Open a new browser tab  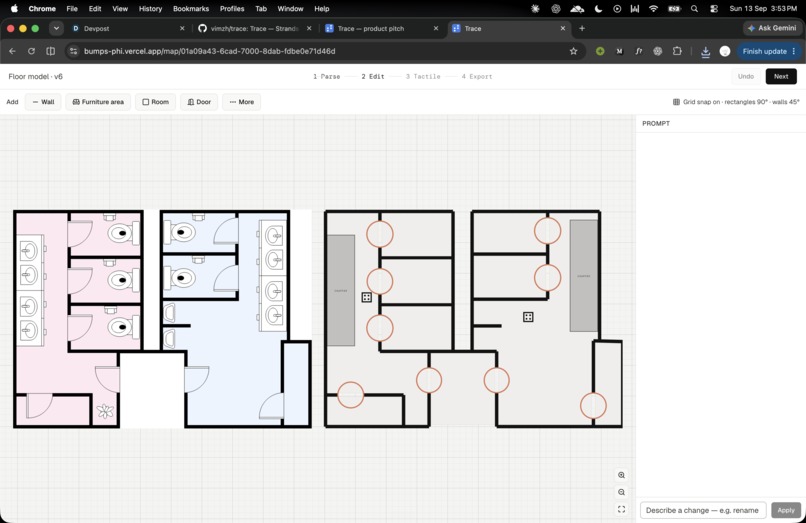[x=582, y=28]
